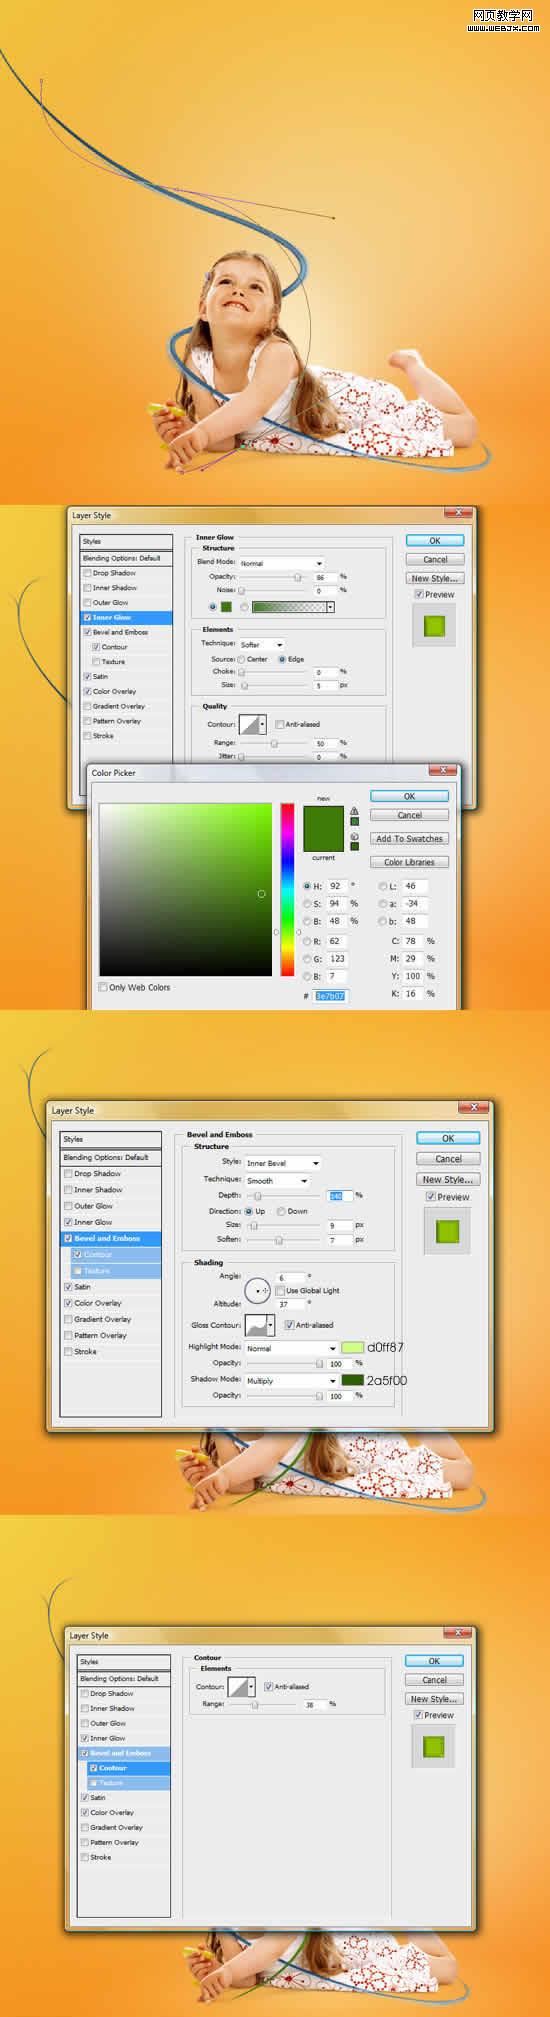Click the Depth value field in Bevel dialog

pos(339,1196)
